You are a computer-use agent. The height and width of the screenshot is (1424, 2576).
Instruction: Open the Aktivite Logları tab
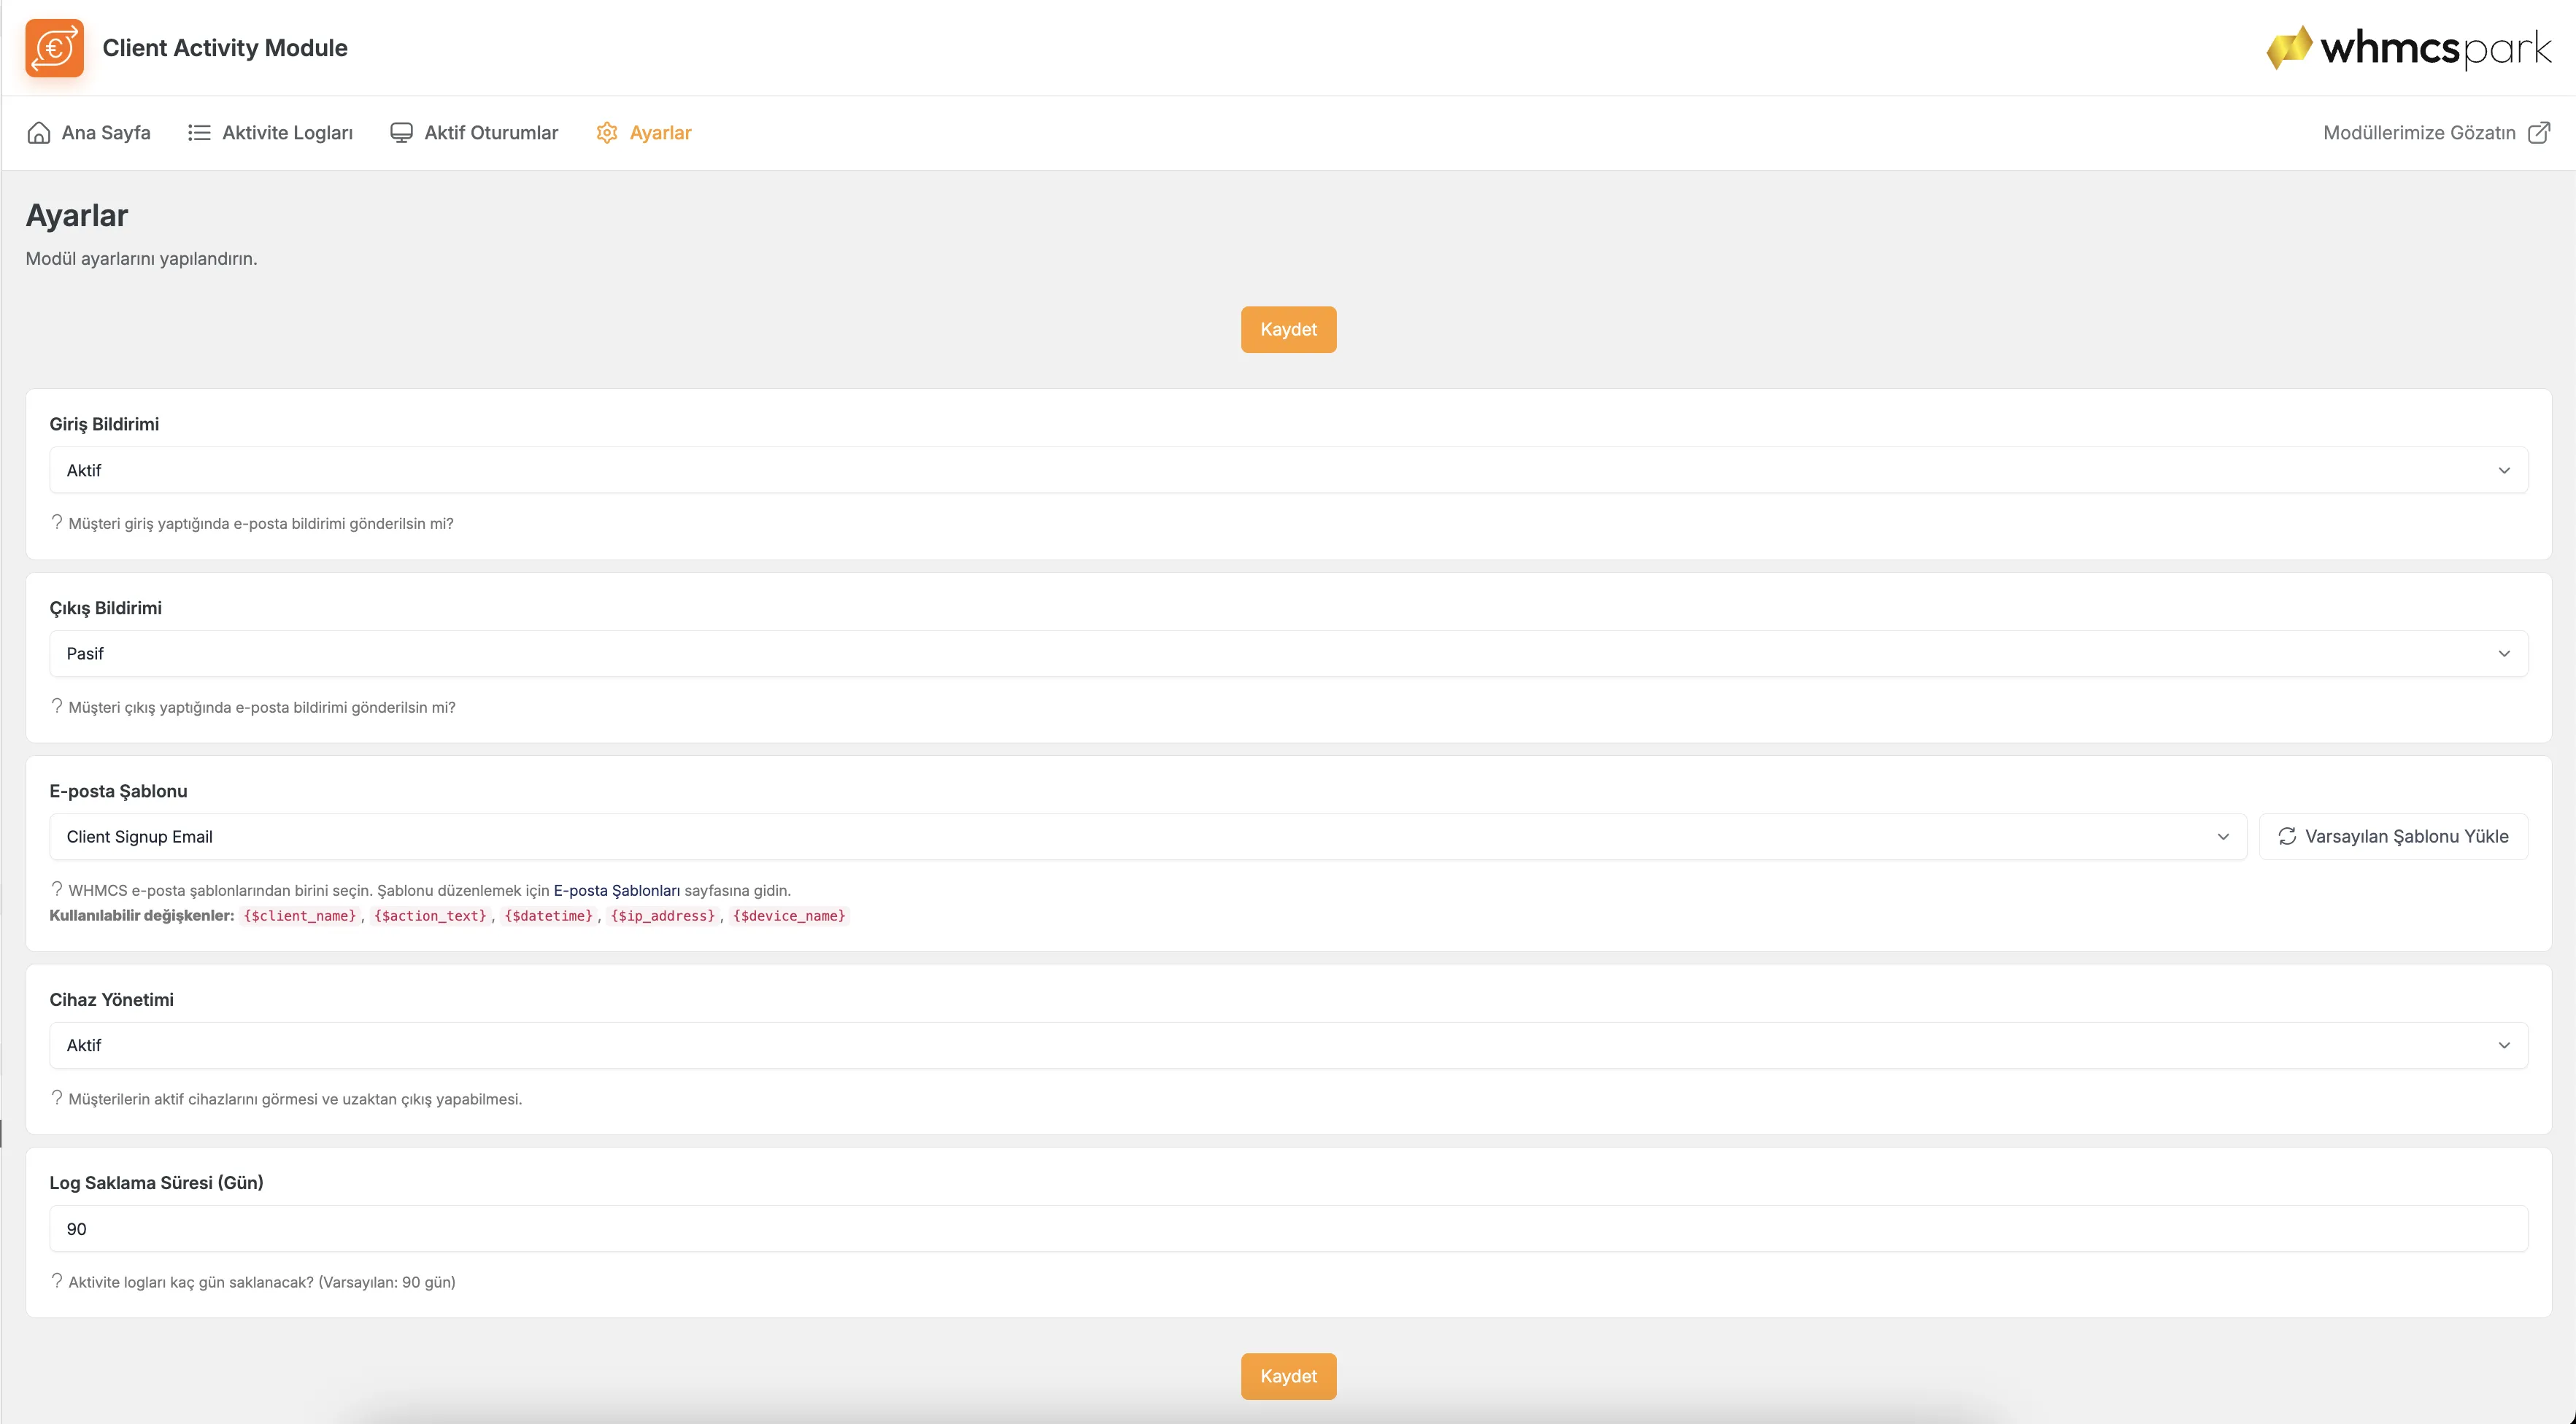pos(270,133)
